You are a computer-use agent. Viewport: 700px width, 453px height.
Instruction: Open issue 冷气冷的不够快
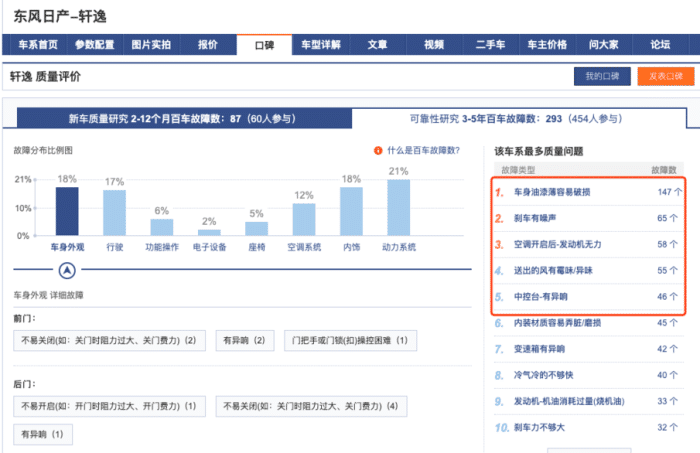543,375
